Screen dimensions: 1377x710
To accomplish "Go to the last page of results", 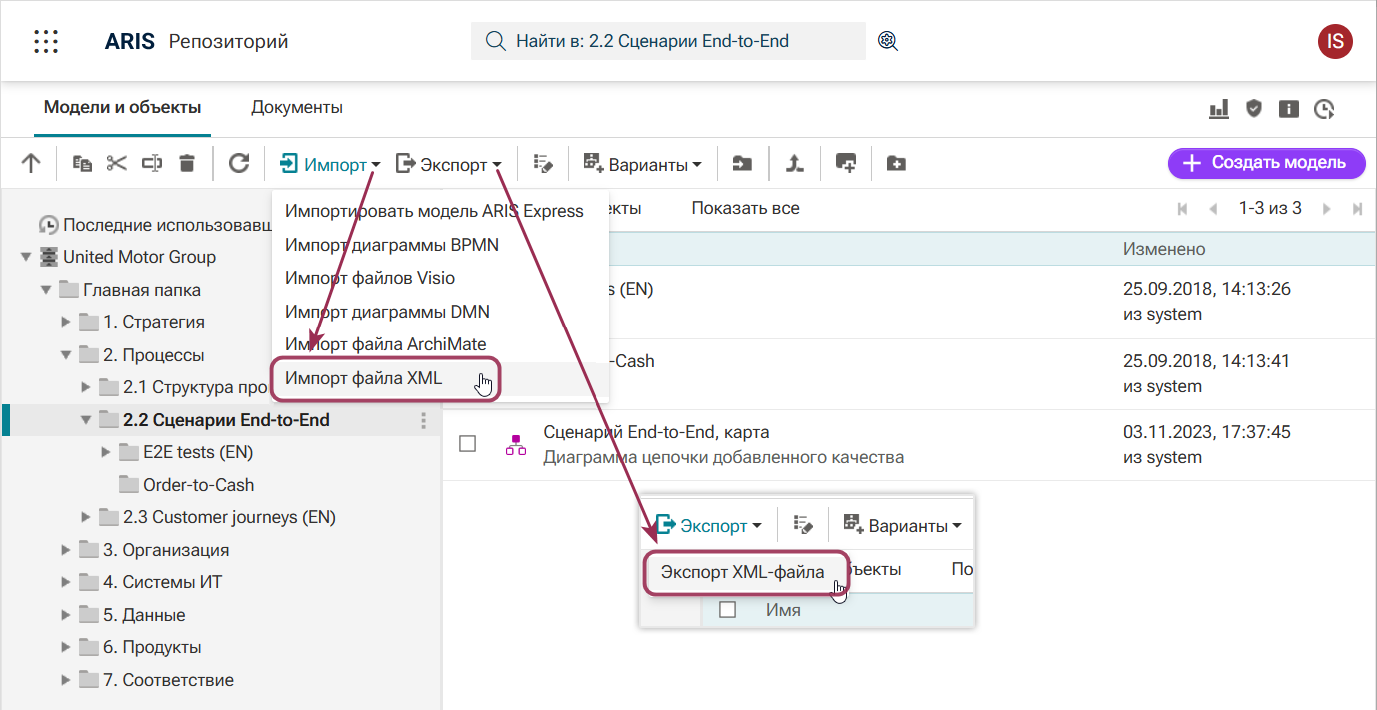I will 1357,209.
